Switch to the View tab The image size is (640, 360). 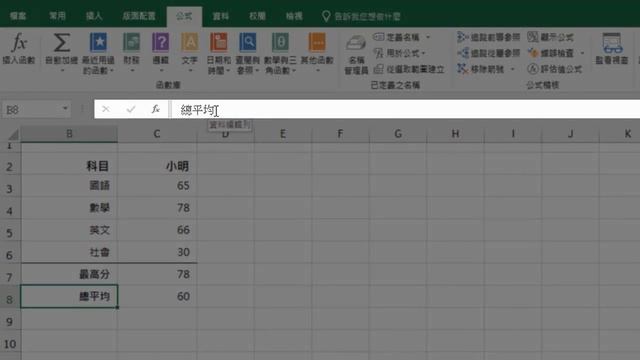click(294, 16)
